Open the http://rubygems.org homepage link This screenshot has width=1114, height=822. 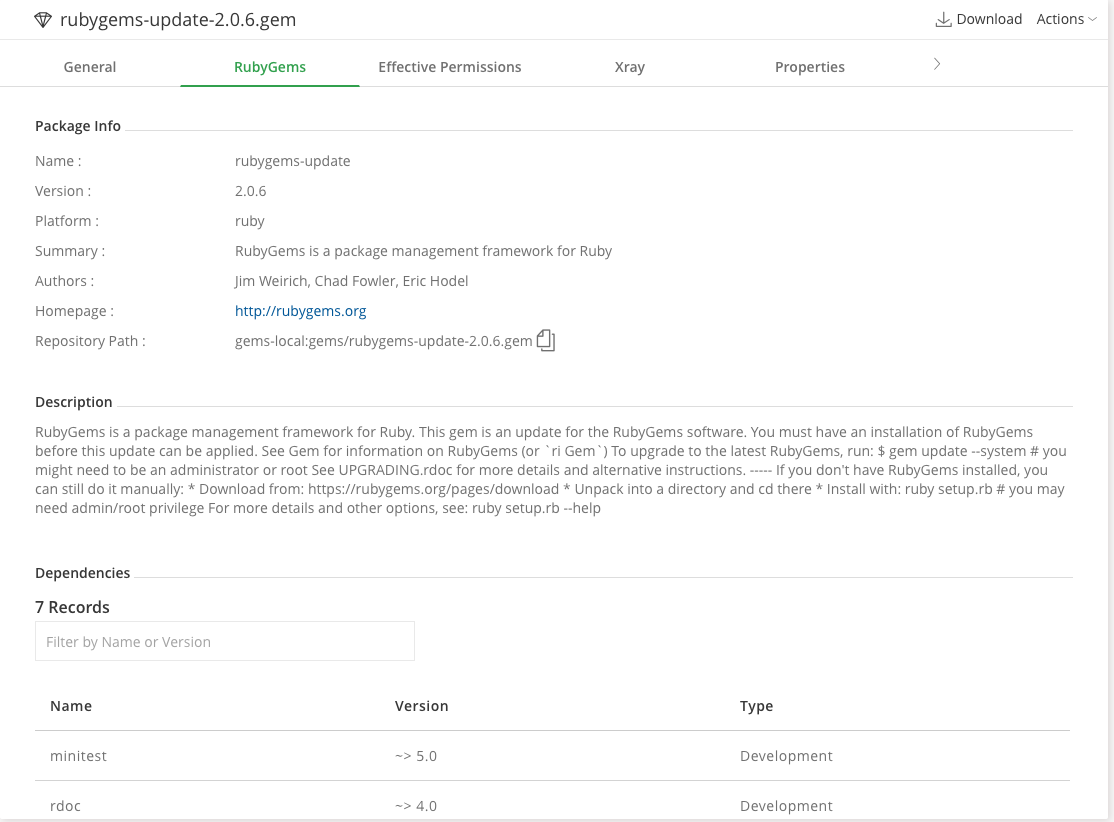click(x=301, y=310)
